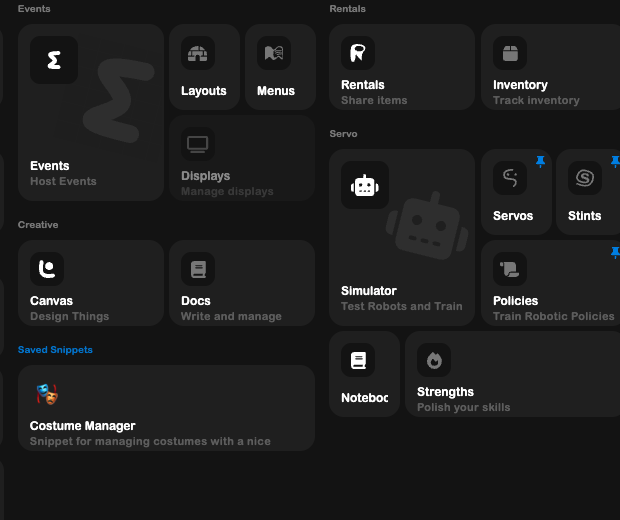This screenshot has height=520, width=620.
Task: Click the 'Manage displays' subtitle
Action: click(227, 192)
